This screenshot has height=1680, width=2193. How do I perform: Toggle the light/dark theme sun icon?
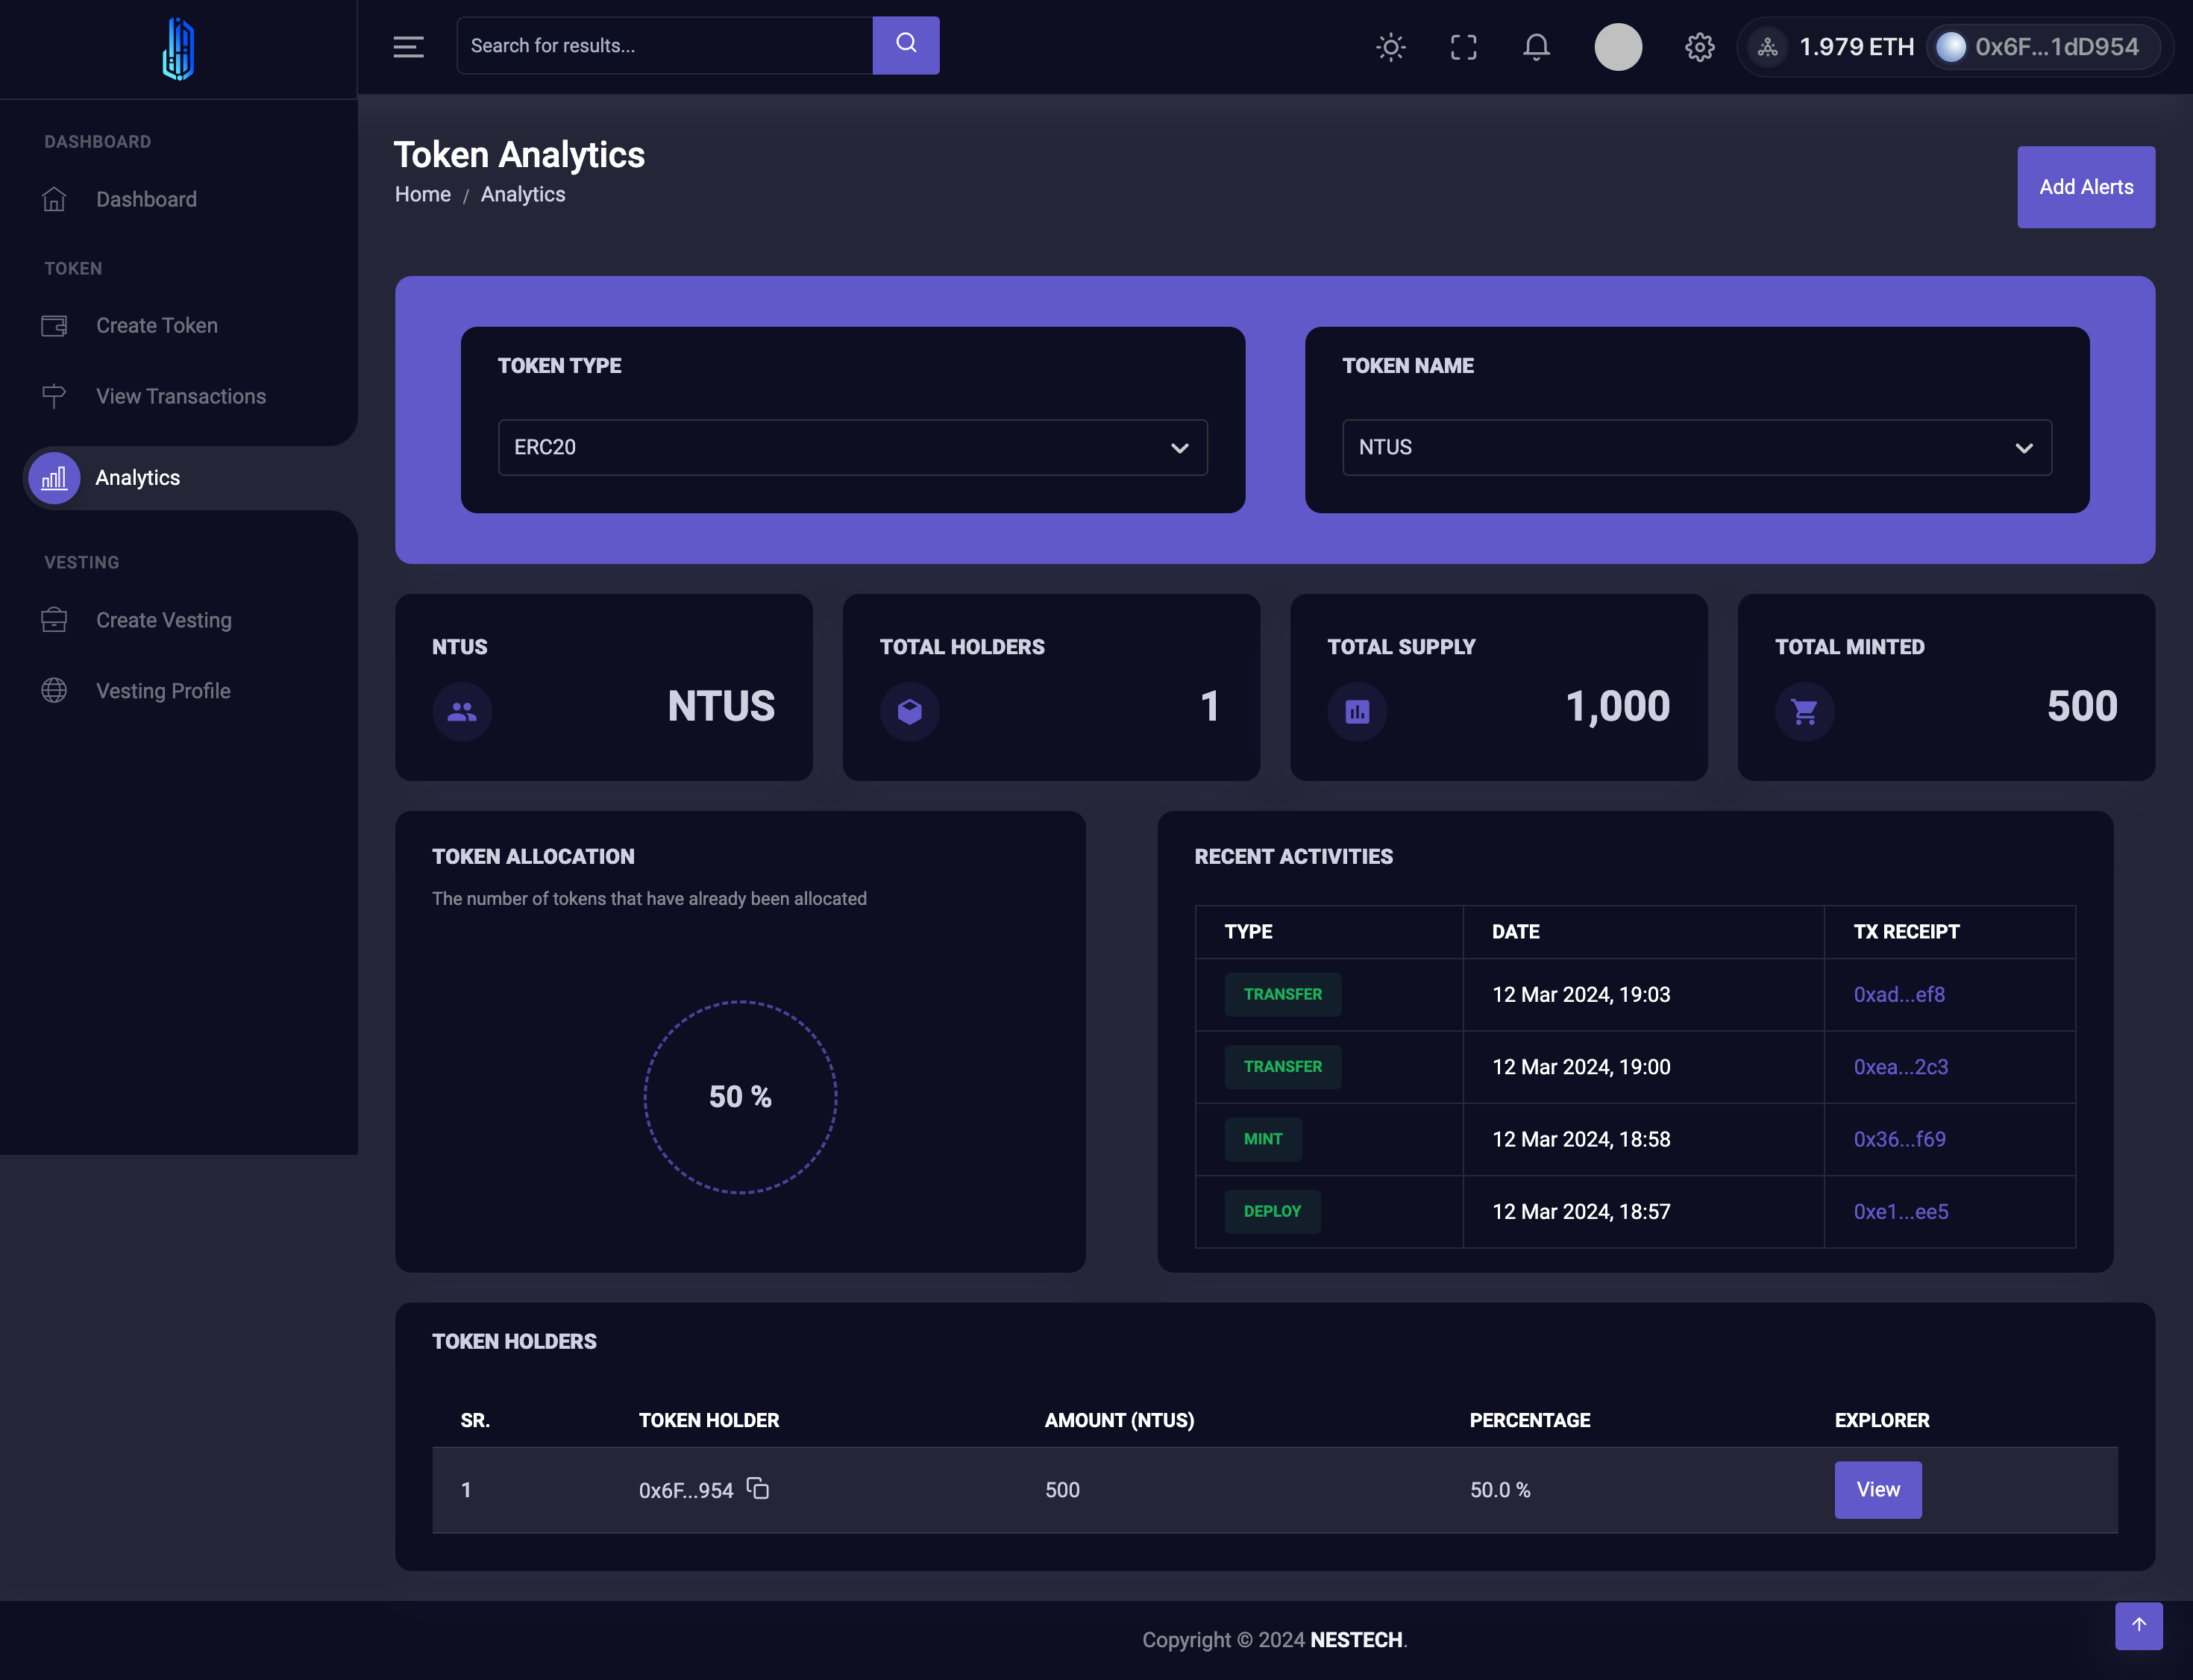tap(1390, 47)
